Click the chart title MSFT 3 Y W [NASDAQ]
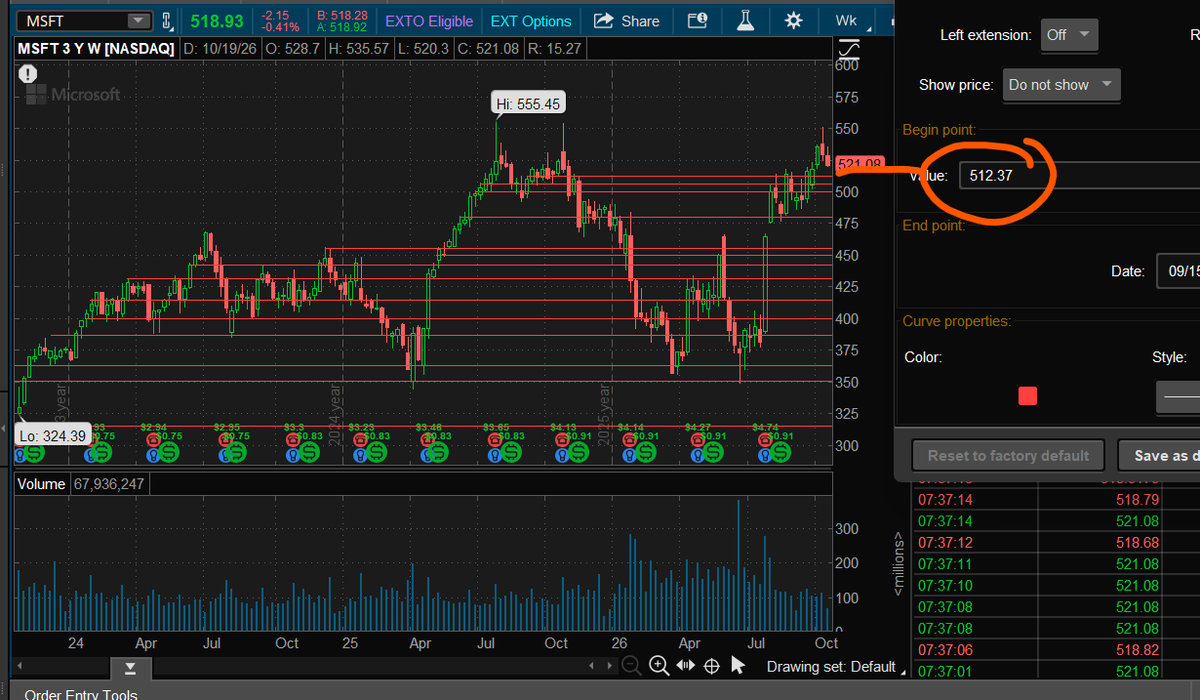 pos(96,48)
